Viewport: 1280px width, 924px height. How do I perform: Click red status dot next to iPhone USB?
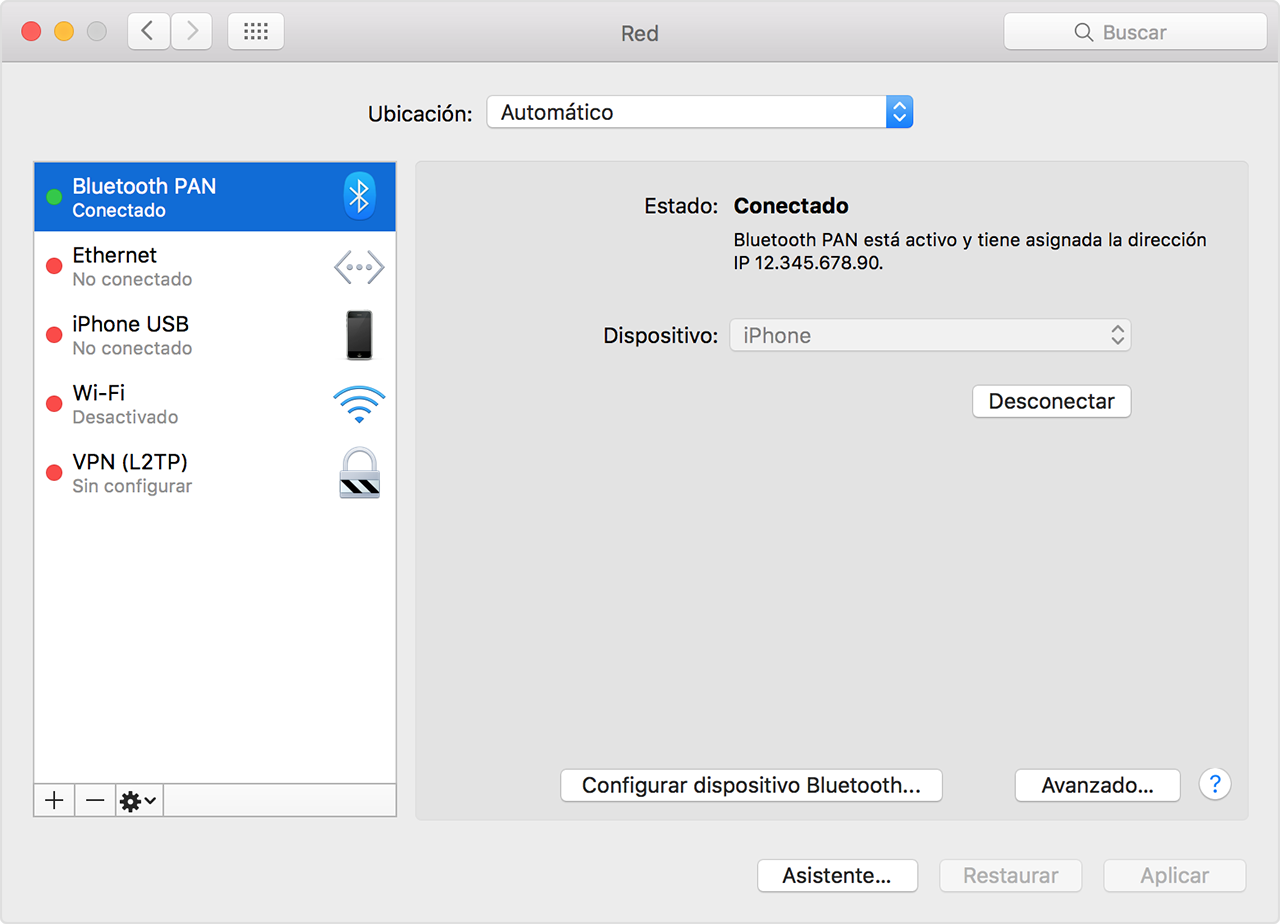tap(54, 335)
